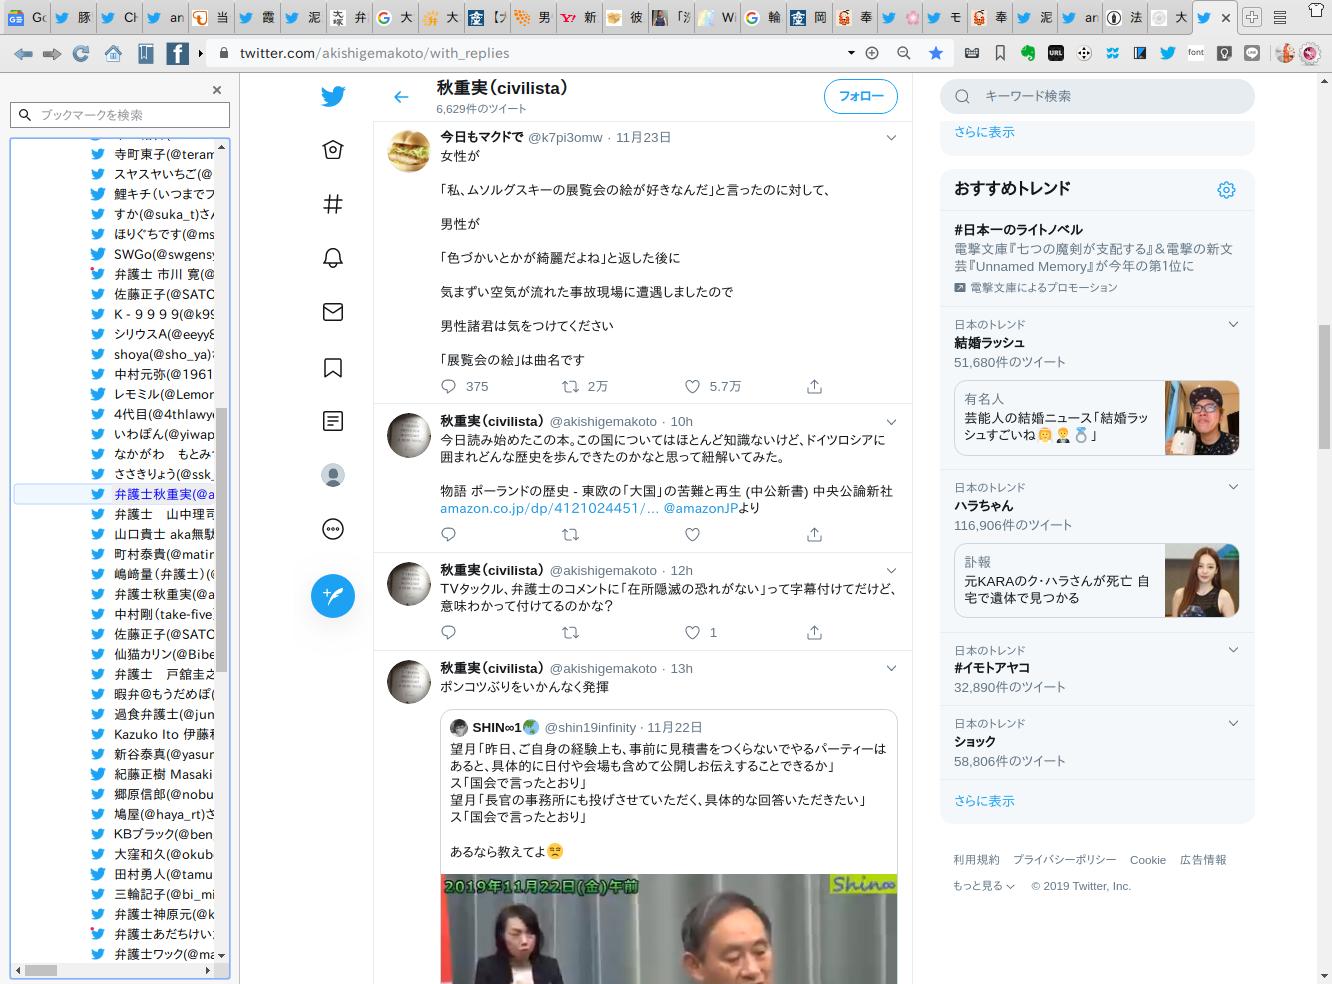Image resolution: width=1332 pixels, height=984 pixels.
Task: Open Explore hashtag icon in sidebar
Action: click(x=333, y=204)
